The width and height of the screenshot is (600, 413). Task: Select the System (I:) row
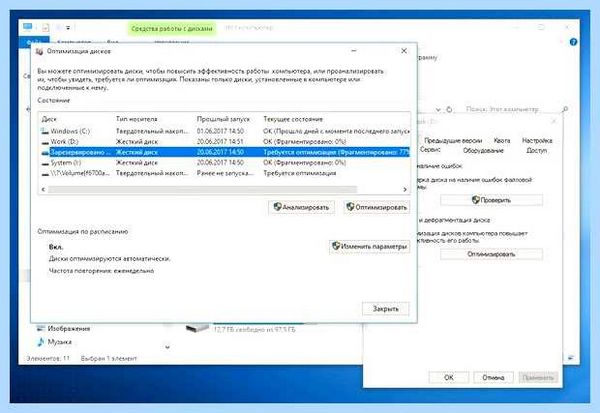click(x=225, y=163)
